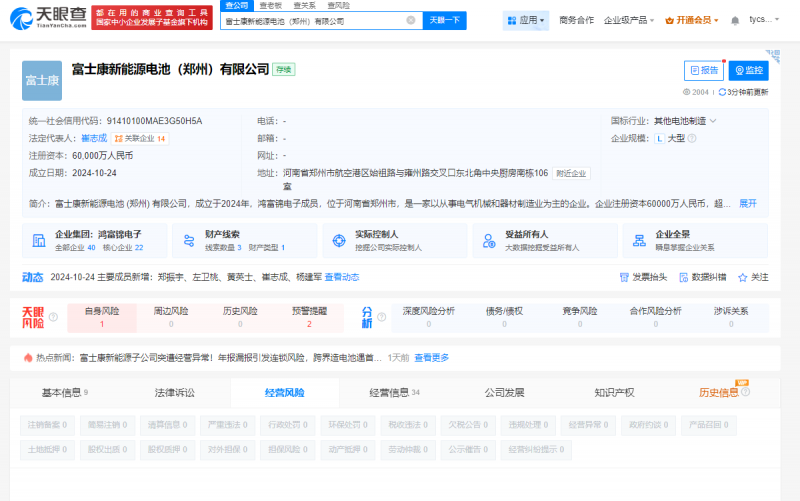The image size is (800, 501).
Task: Click the 报告 report button
Action: pos(704,70)
